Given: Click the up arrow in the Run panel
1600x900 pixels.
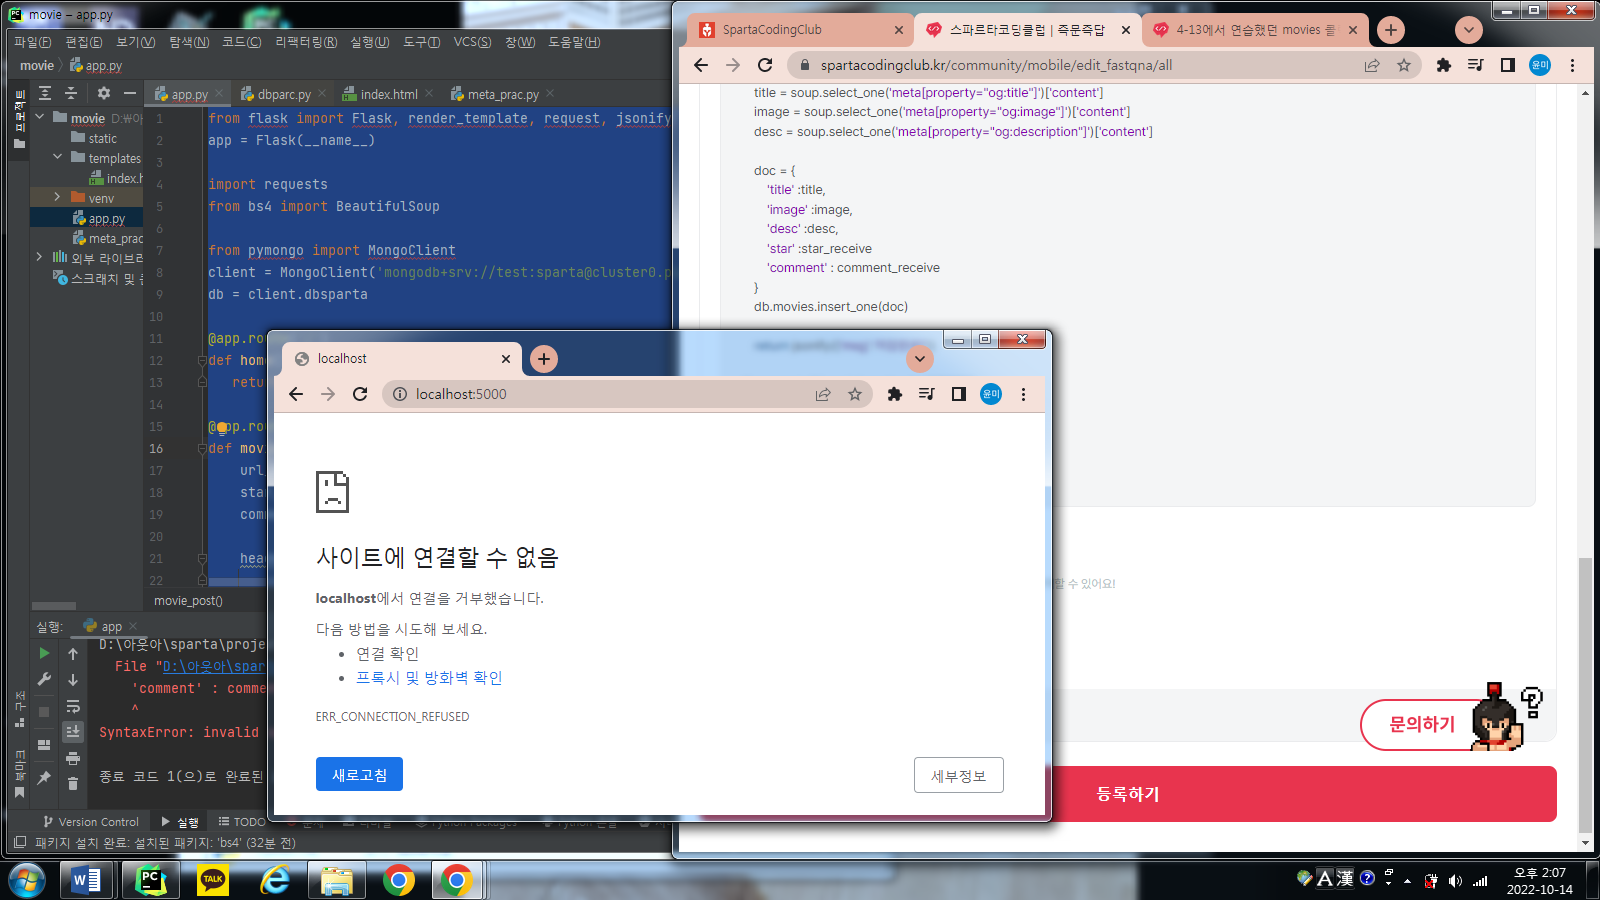Looking at the screenshot, I should point(73,653).
